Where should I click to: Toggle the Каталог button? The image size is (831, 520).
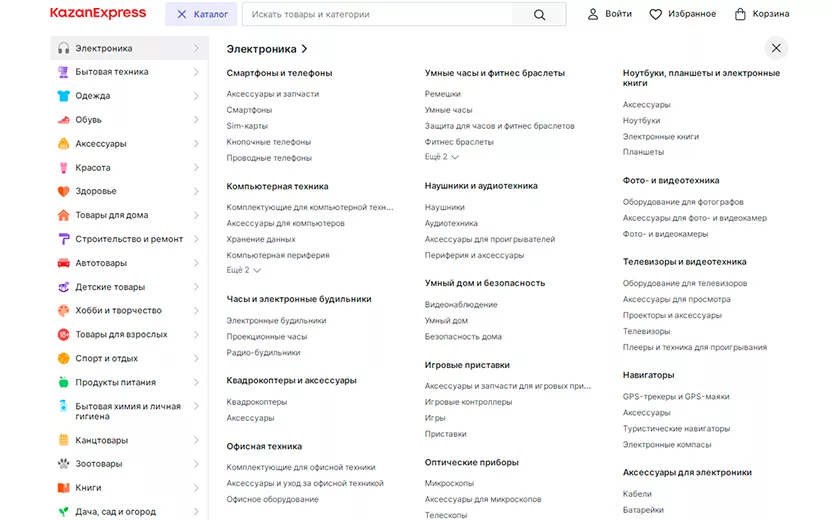pyautogui.click(x=201, y=15)
